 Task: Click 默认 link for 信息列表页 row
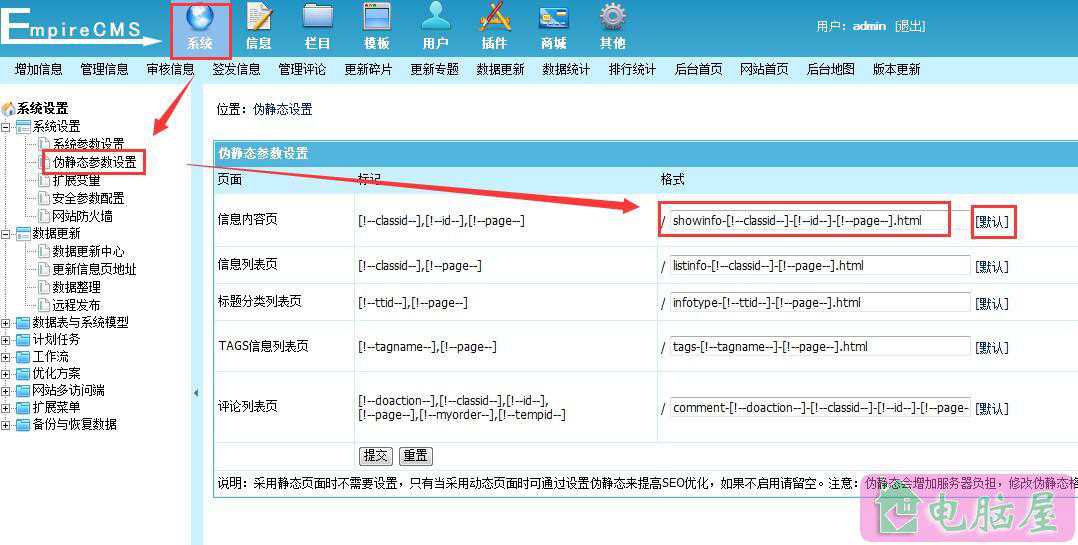[991, 267]
